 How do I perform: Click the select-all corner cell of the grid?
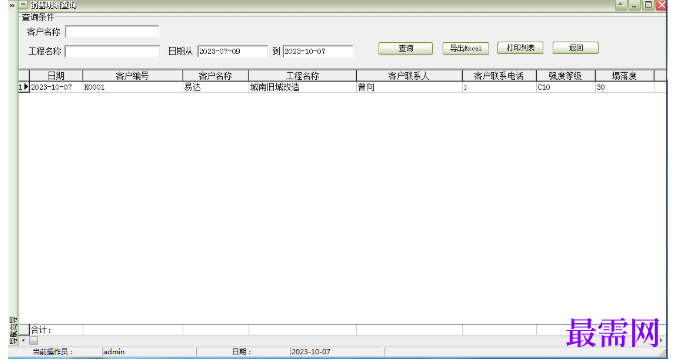[24, 76]
